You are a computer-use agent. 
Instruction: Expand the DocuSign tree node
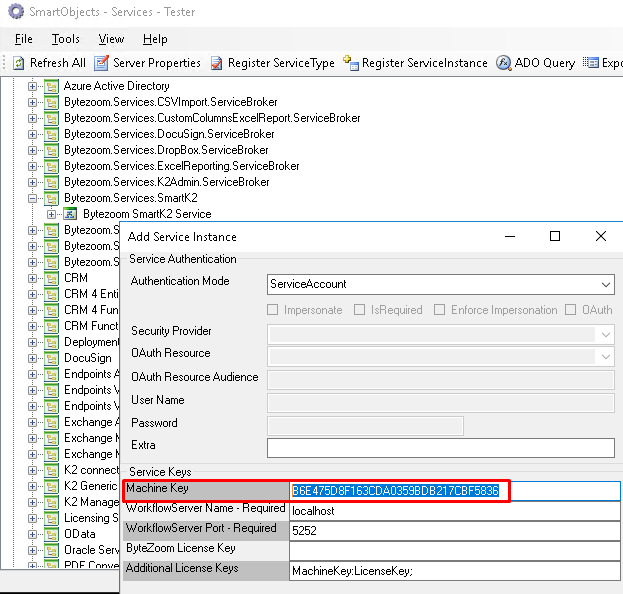click(32, 358)
